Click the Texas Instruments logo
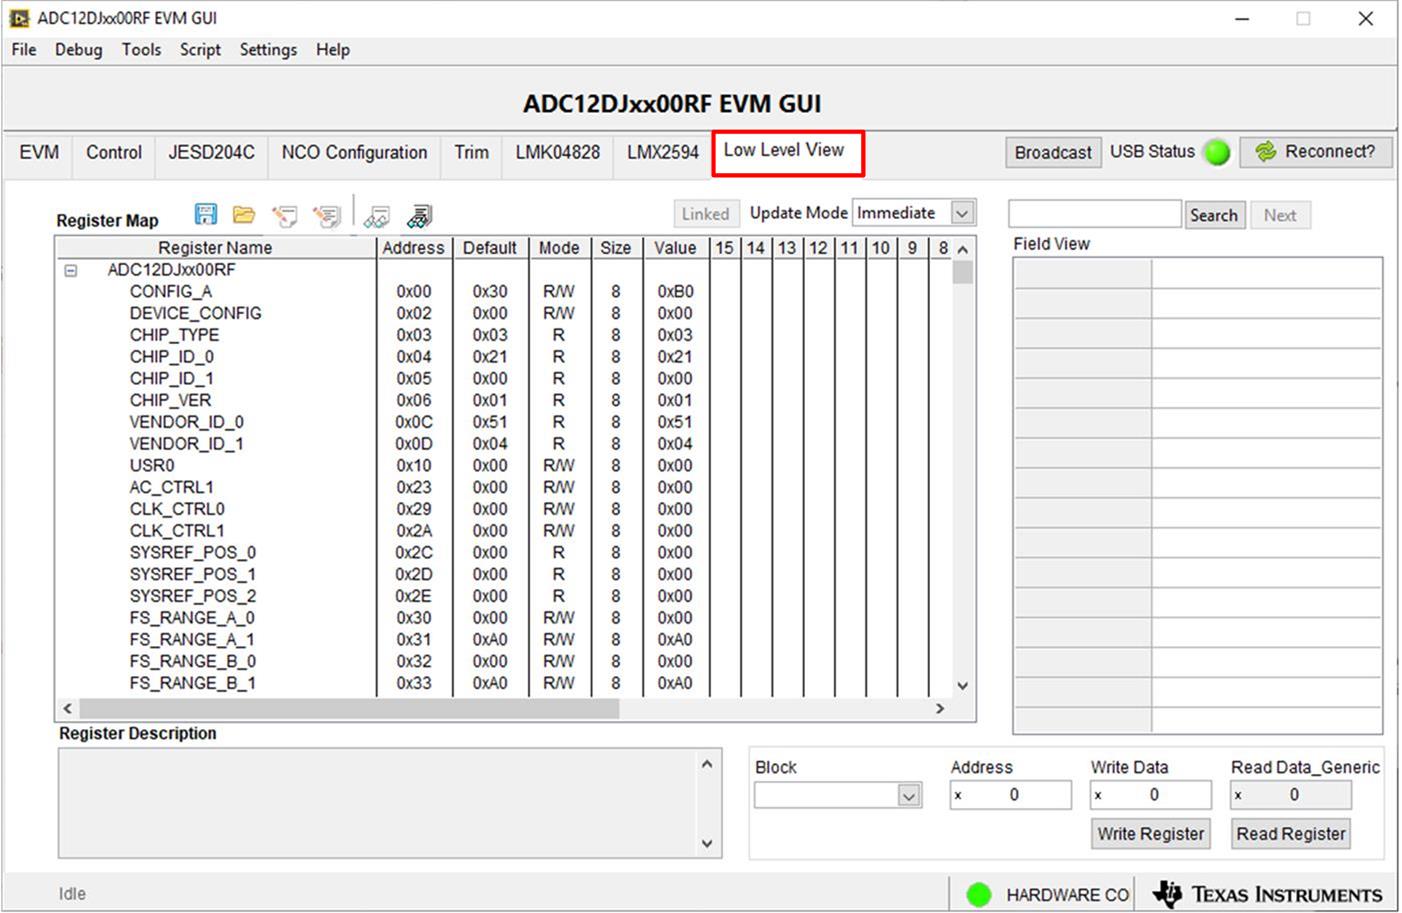Screen dimensions: 1402x913 [1268, 893]
